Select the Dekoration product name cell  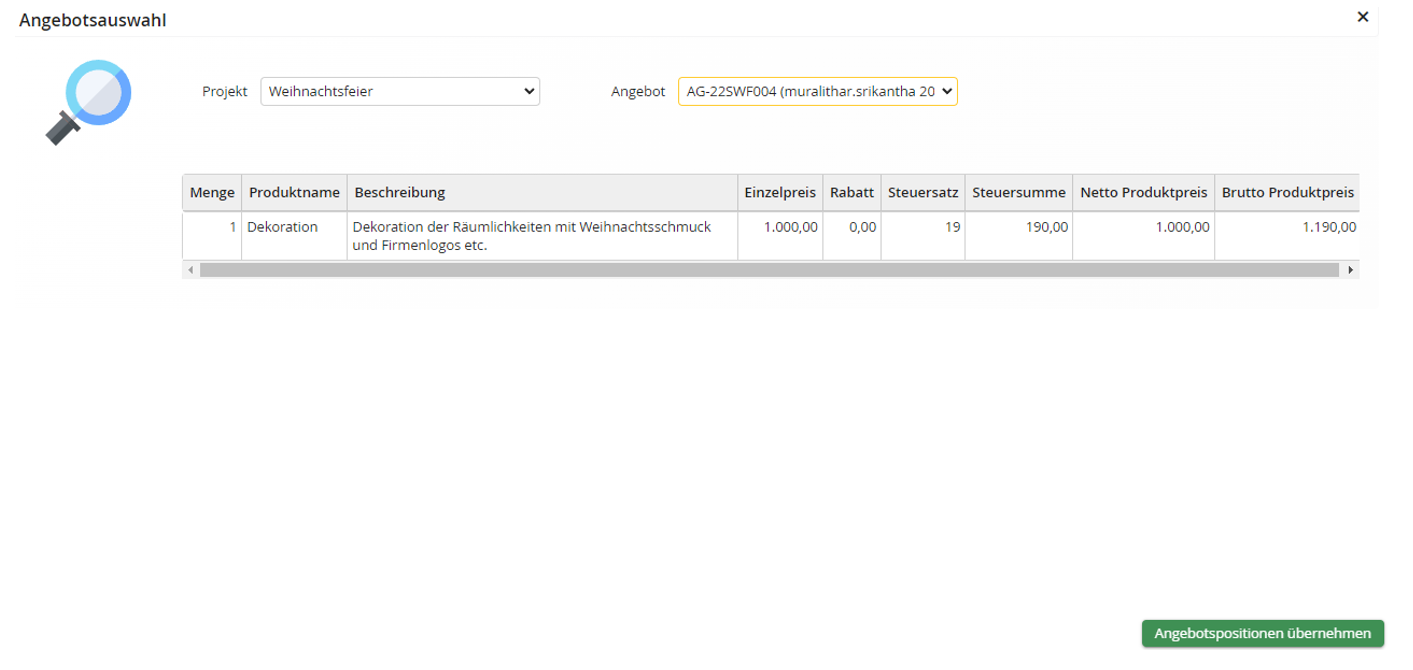pos(283,227)
